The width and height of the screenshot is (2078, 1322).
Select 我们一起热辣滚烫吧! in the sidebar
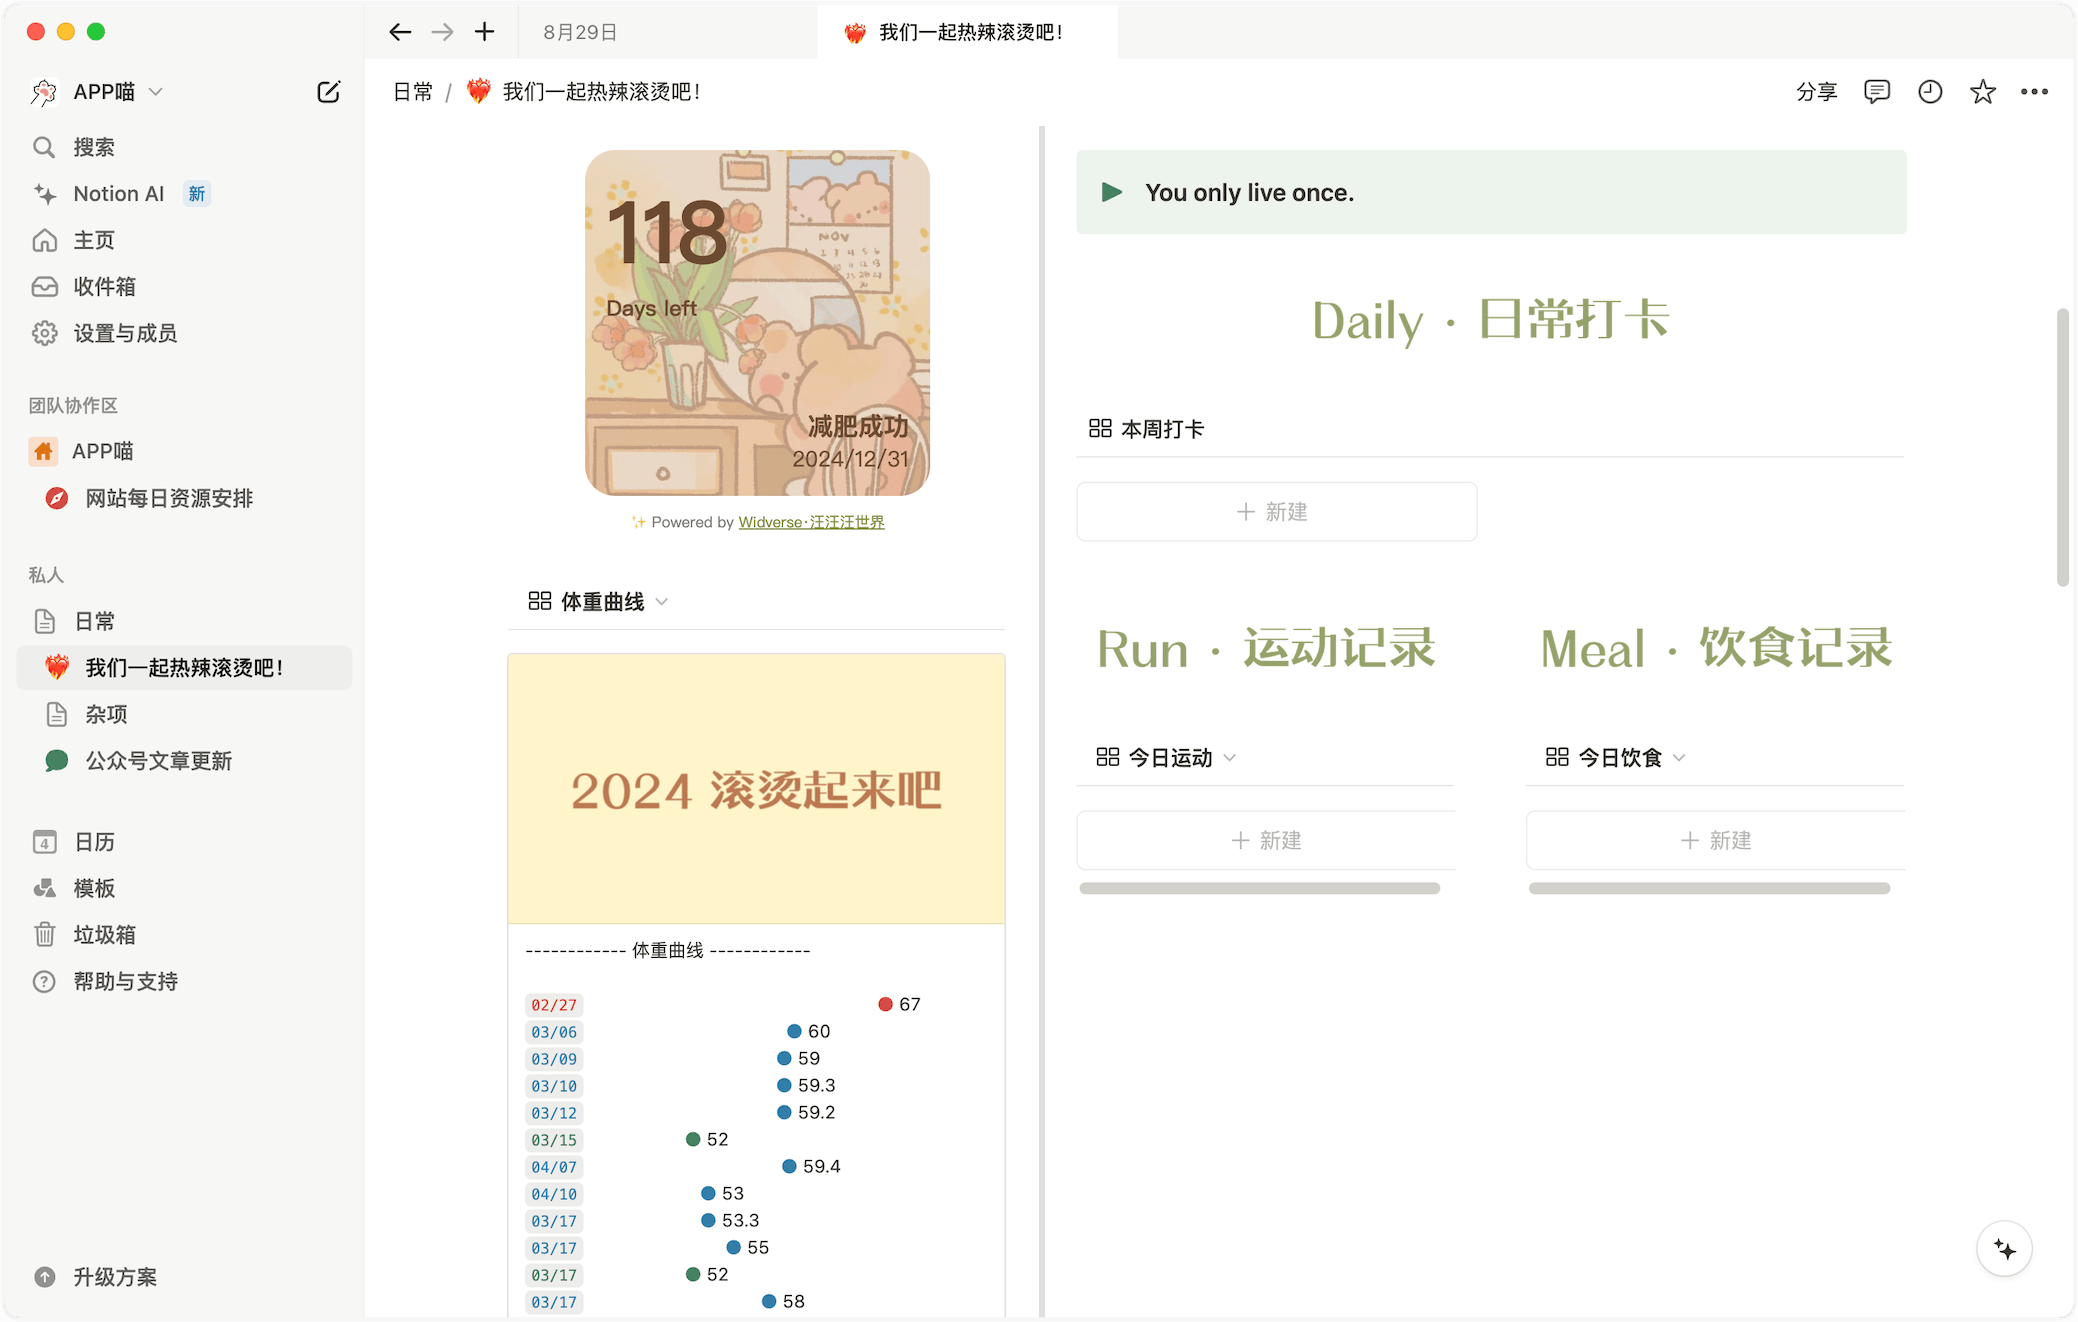tap(184, 667)
